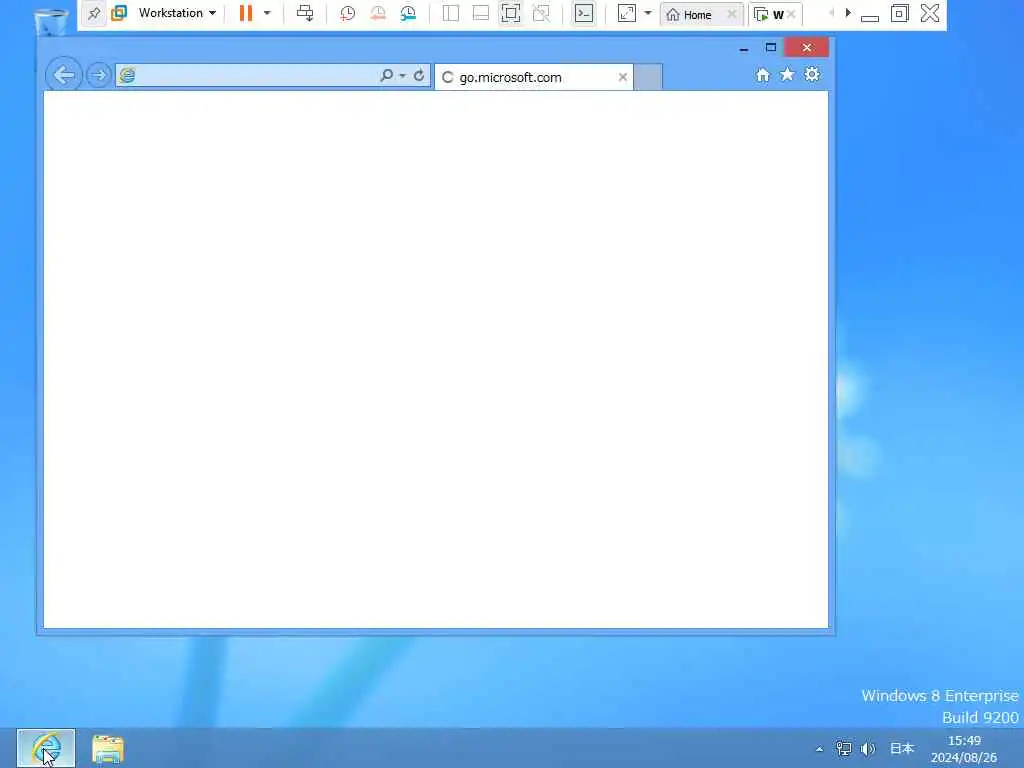Go back in Internet Explorer
Screen dimensions: 1024x768
coord(64,75)
